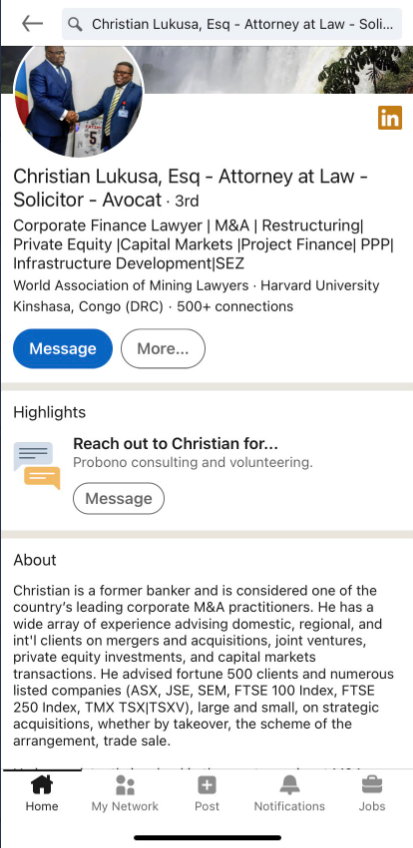
Task: Tap the Message button under Highlights
Action: (x=118, y=498)
